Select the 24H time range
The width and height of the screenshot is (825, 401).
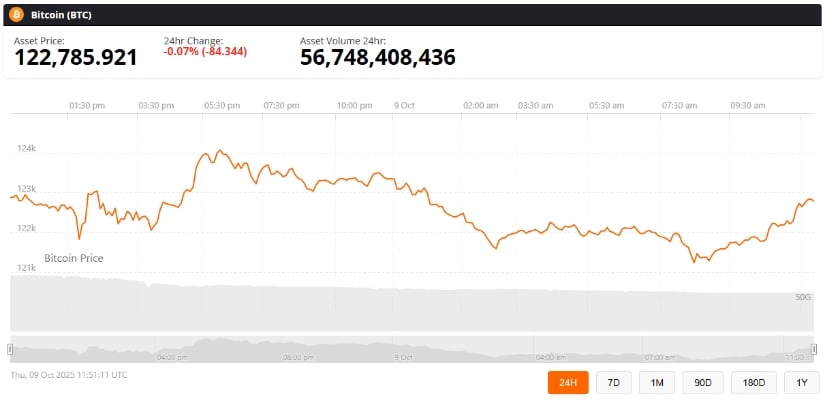pos(569,382)
